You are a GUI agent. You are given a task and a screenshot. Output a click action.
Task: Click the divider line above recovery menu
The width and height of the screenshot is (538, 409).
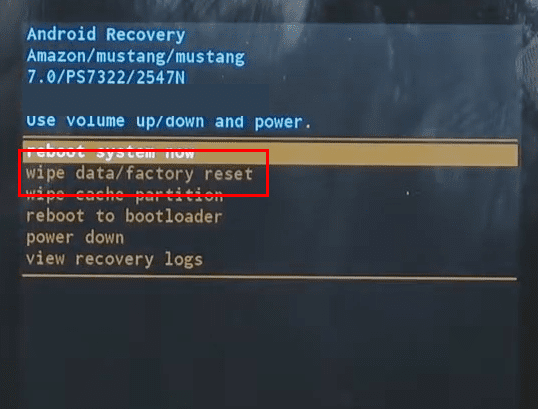pos(269,140)
